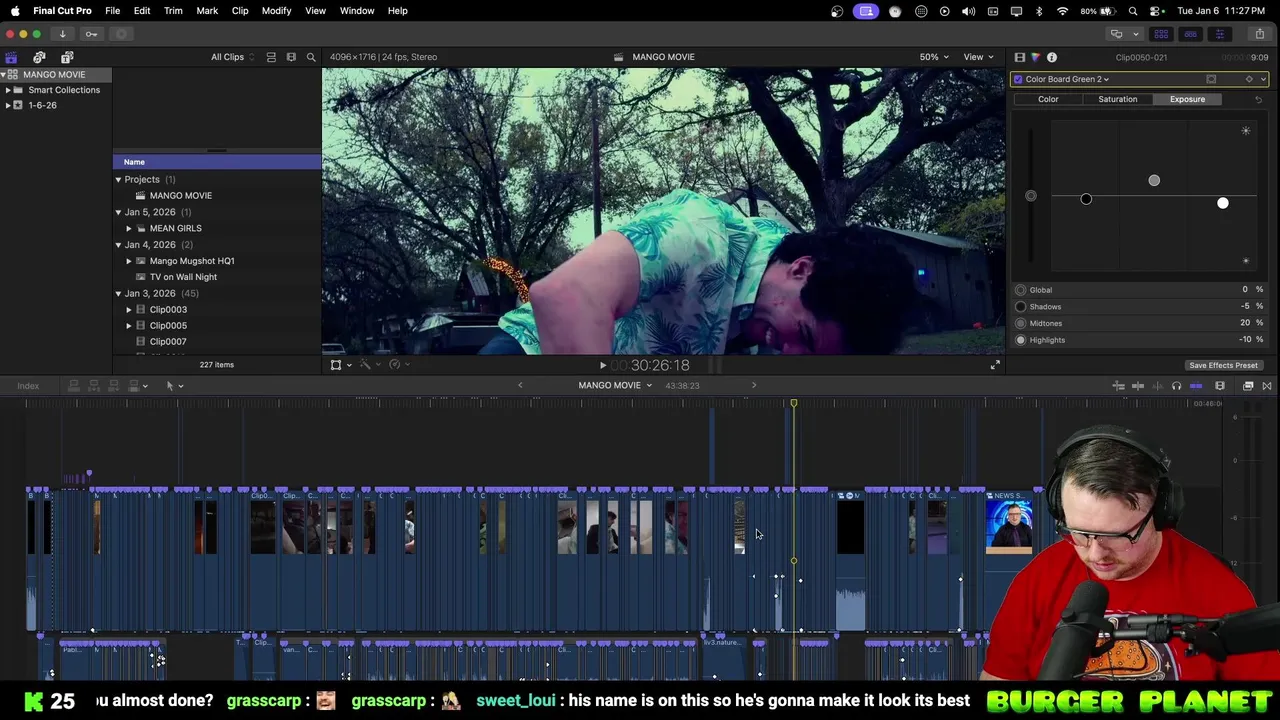This screenshot has width=1280, height=720.
Task: Click the Highlights exposure puck
Action: (x=1222, y=203)
